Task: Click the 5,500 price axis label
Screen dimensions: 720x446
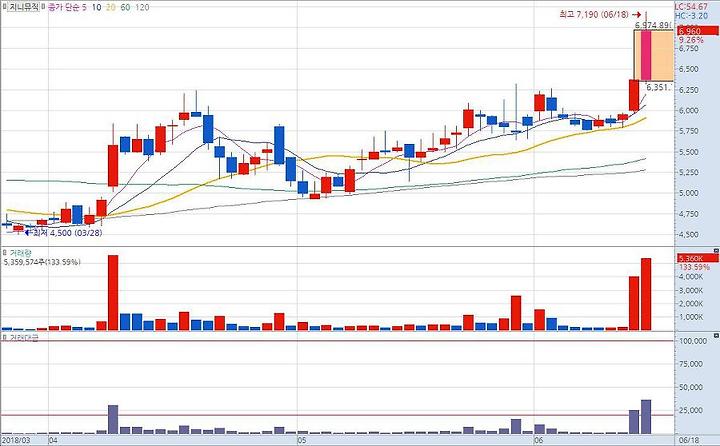Action: (x=689, y=152)
